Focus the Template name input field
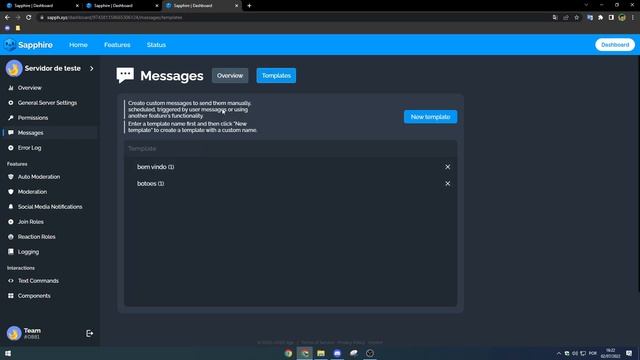The height and width of the screenshot is (360, 640). [x=291, y=149]
